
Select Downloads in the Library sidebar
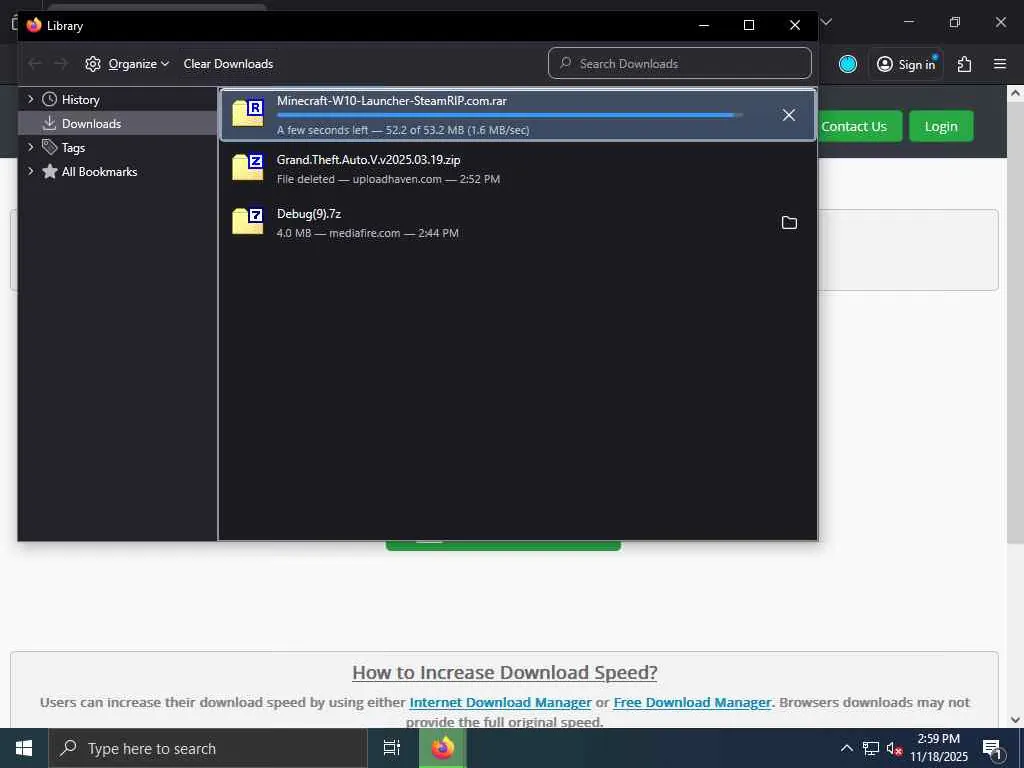pos(91,123)
